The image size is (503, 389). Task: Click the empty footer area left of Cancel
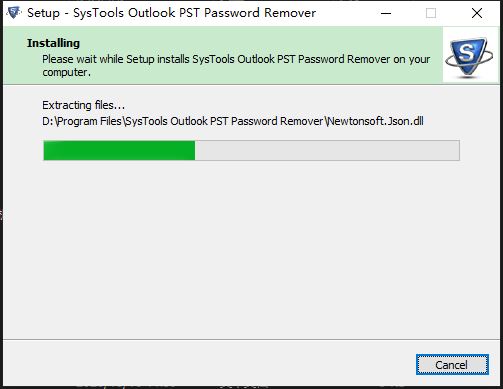coord(207,365)
